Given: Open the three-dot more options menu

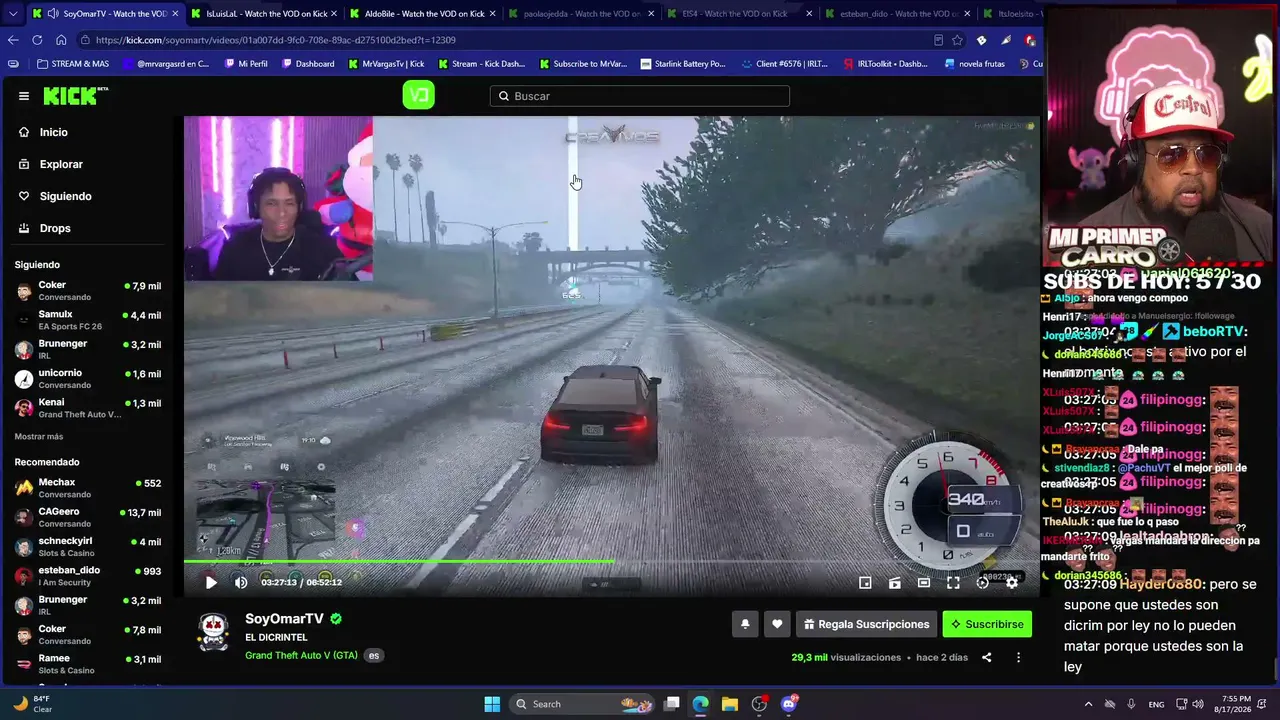Looking at the screenshot, I should pyautogui.click(x=1018, y=657).
